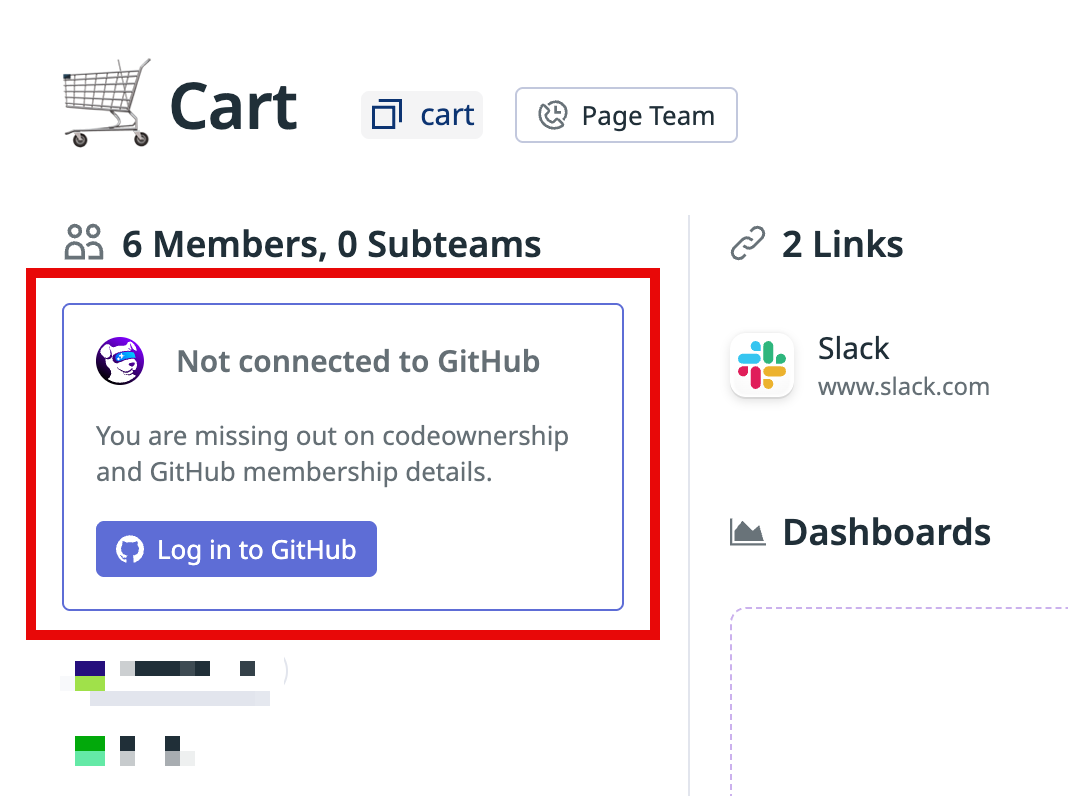Open the Slack link title
1068x796 pixels.
tap(853, 348)
